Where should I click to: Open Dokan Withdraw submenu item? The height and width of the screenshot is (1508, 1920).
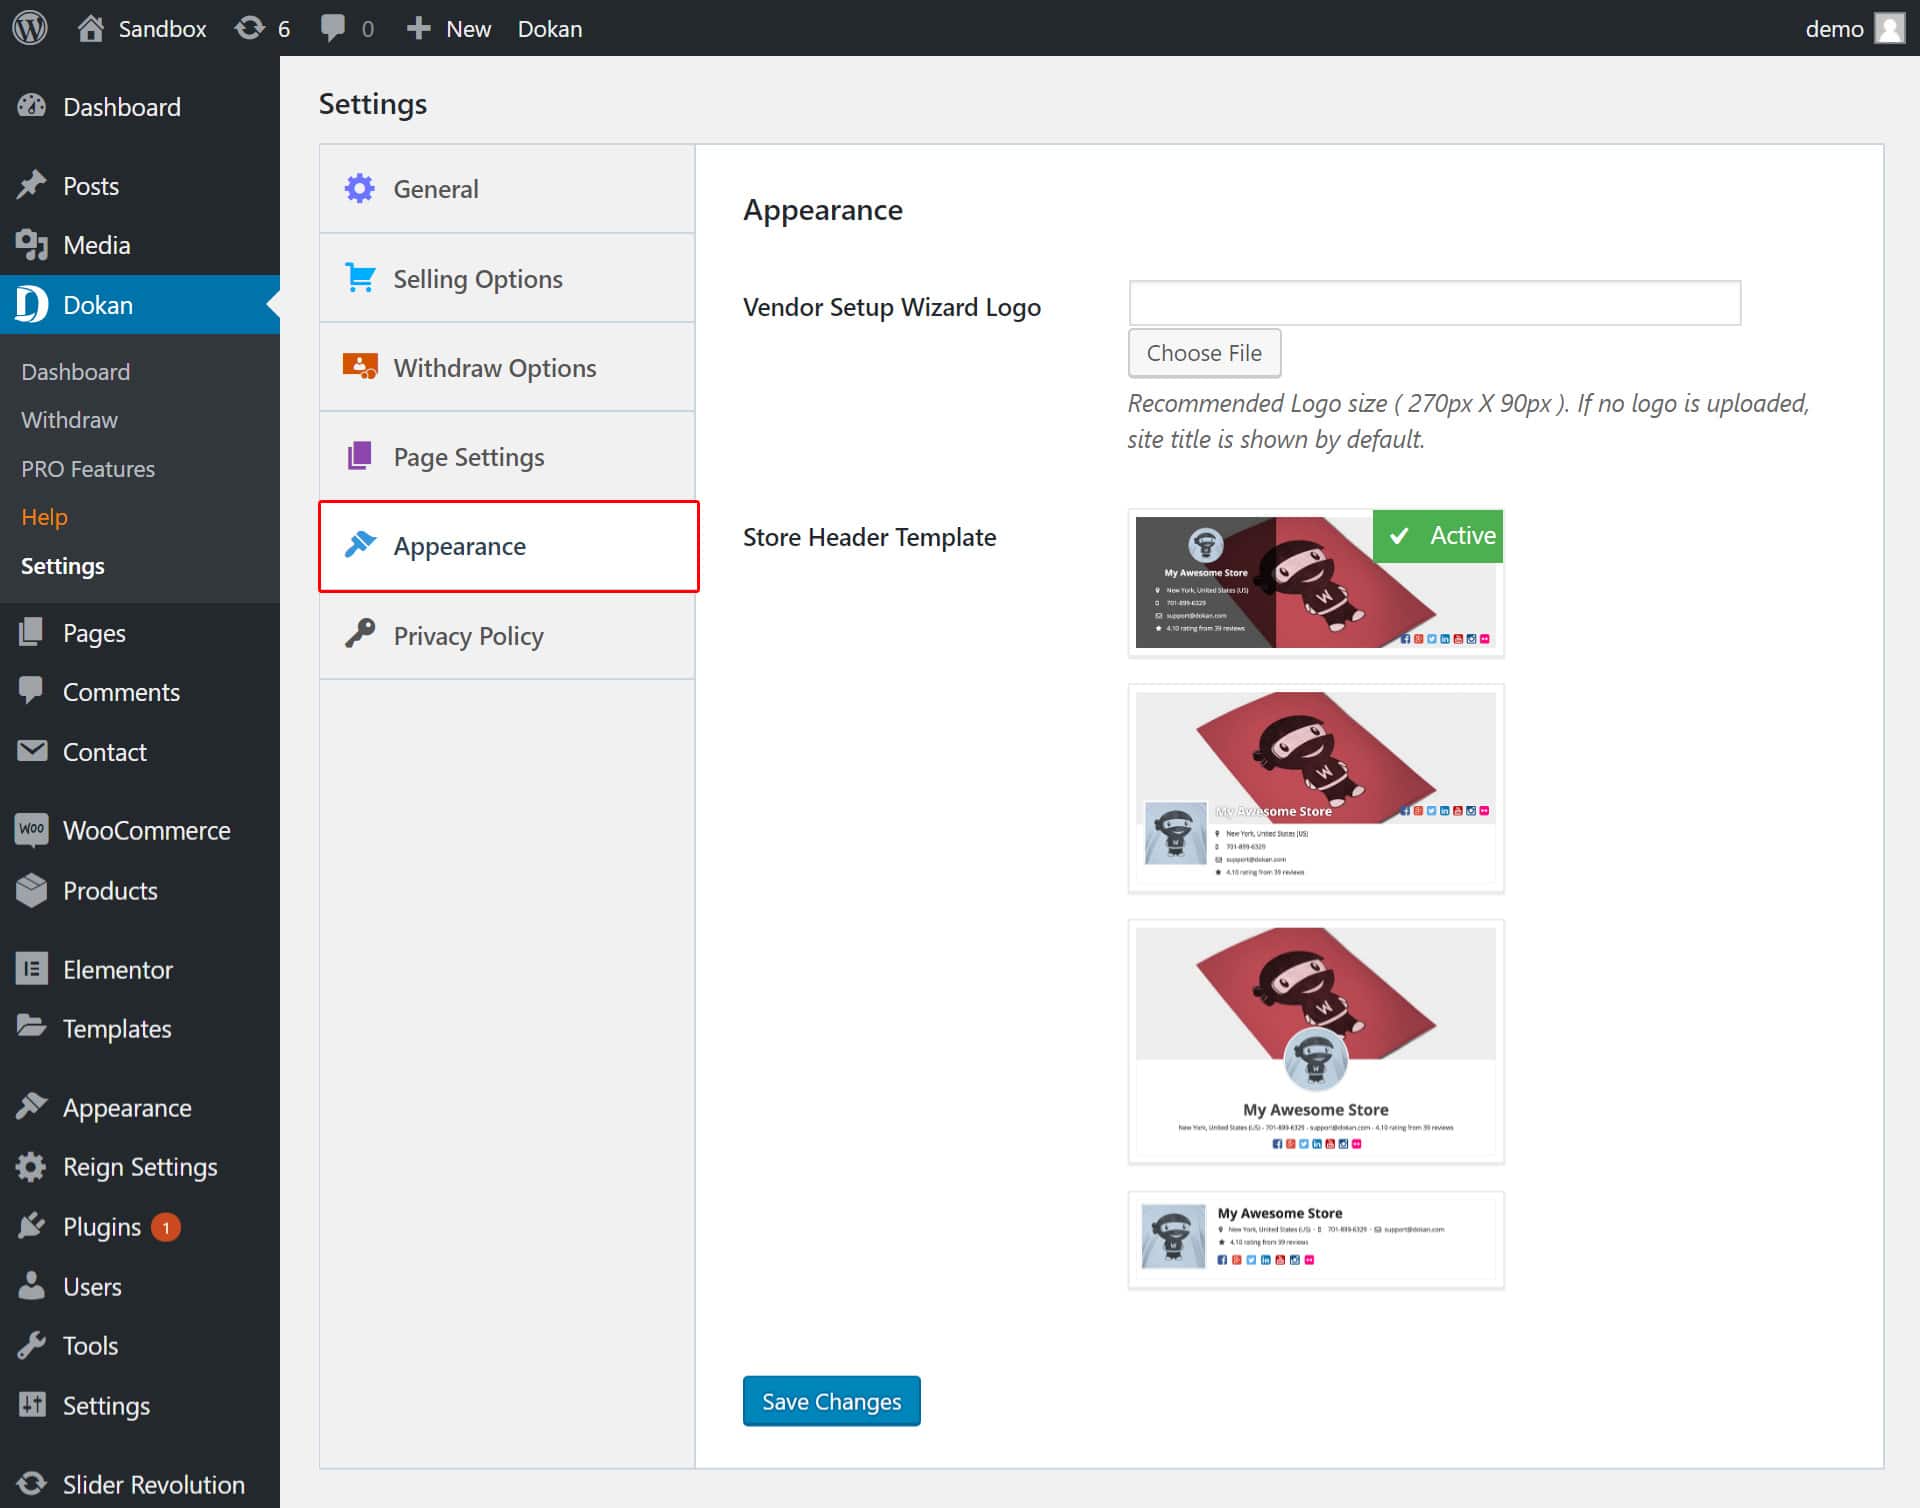click(69, 420)
